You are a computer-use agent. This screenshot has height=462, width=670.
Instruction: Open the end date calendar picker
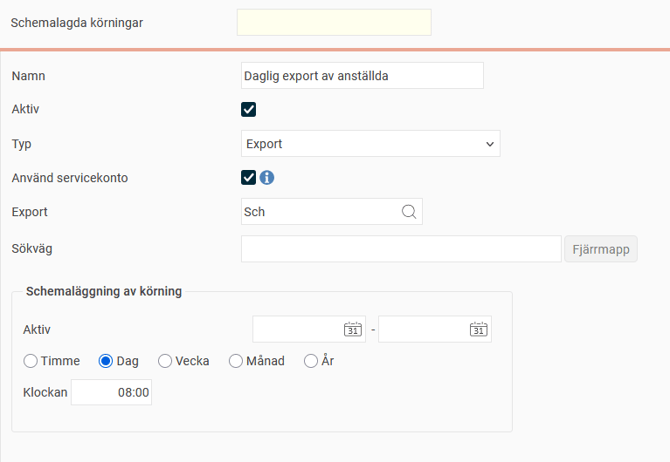(x=478, y=329)
